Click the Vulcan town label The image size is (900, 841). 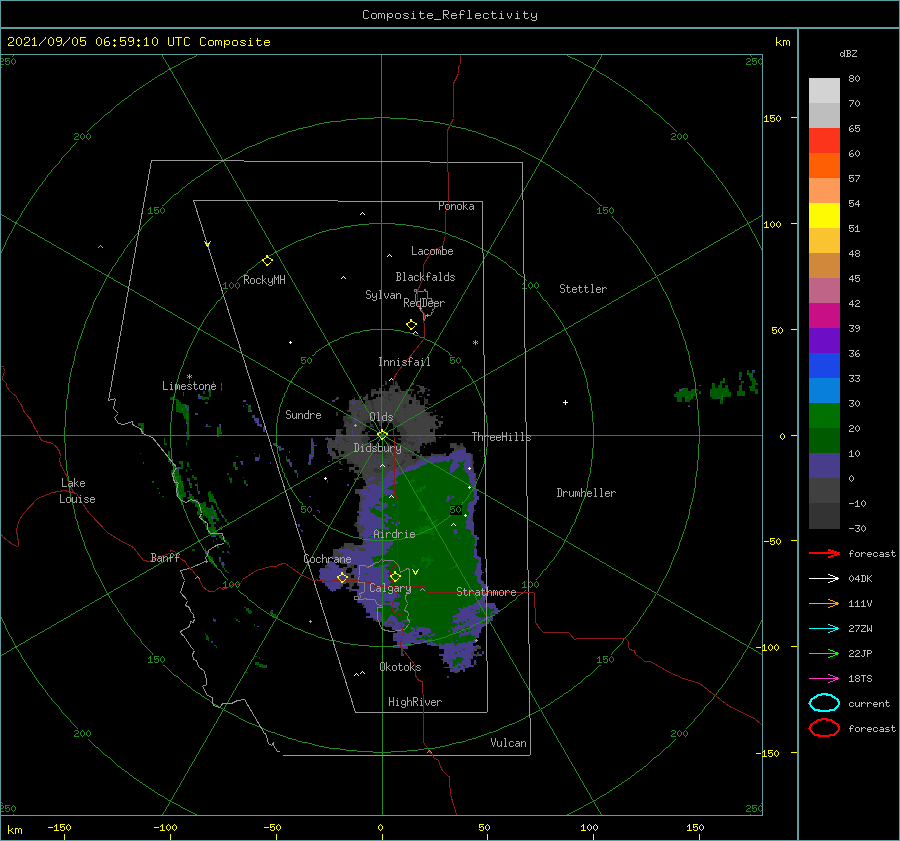click(x=508, y=743)
